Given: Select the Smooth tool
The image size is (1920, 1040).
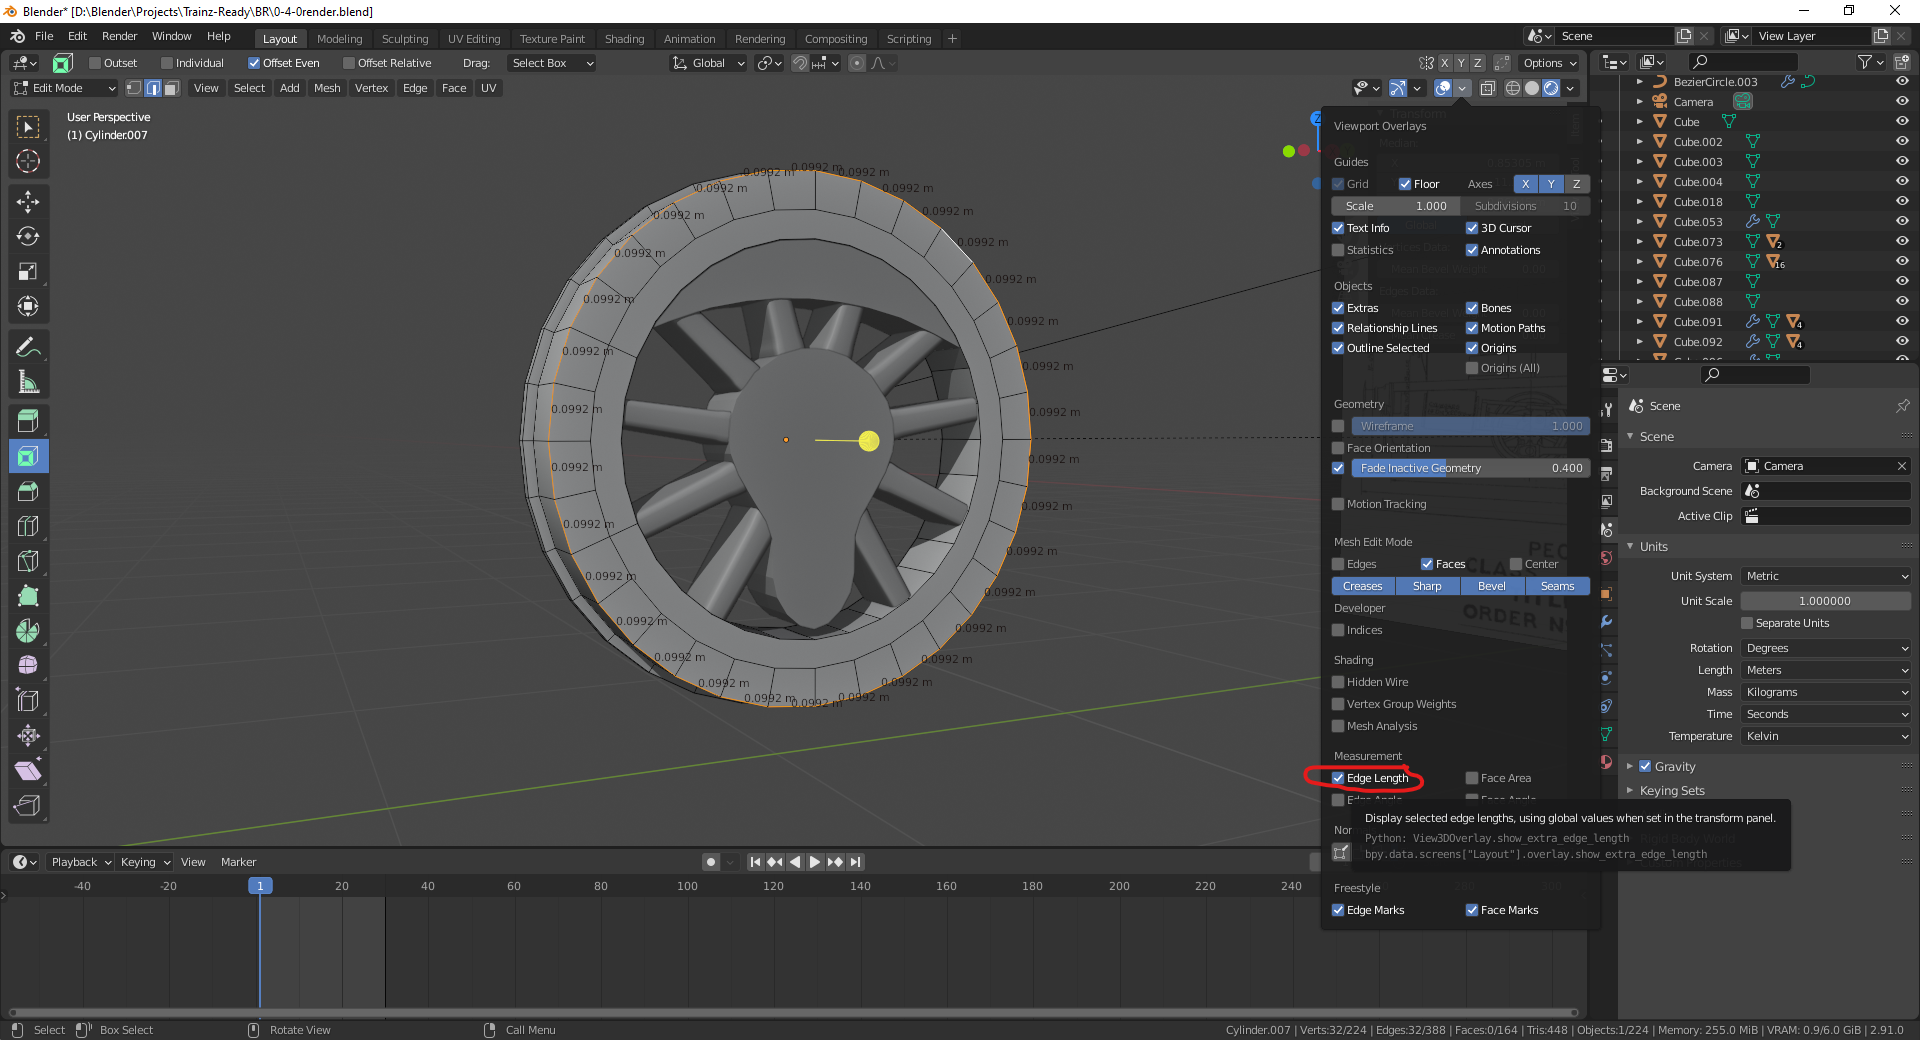Looking at the screenshot, I should click(x=28, y=666).
